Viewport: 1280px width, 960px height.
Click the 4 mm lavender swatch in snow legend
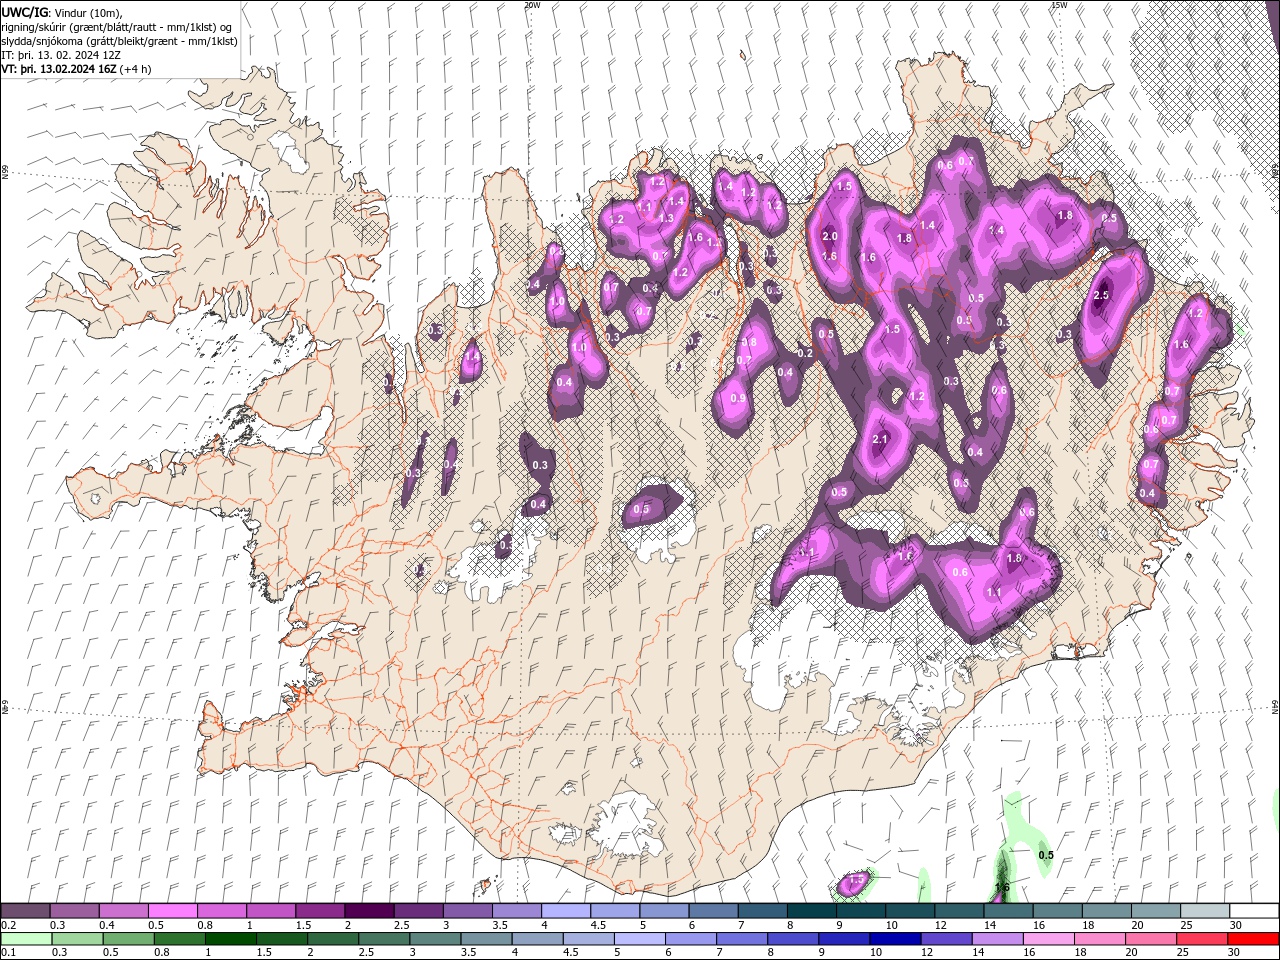click(x=564, y=911)
